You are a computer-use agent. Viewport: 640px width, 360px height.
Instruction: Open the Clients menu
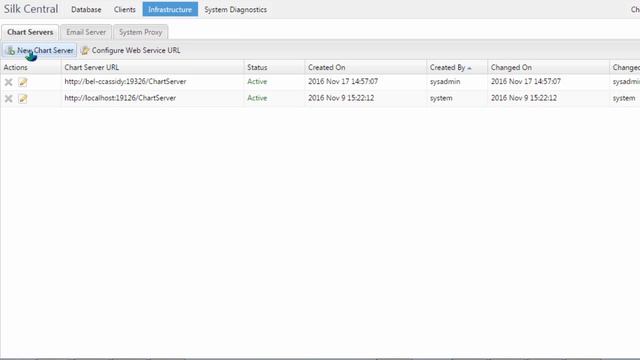124,9
